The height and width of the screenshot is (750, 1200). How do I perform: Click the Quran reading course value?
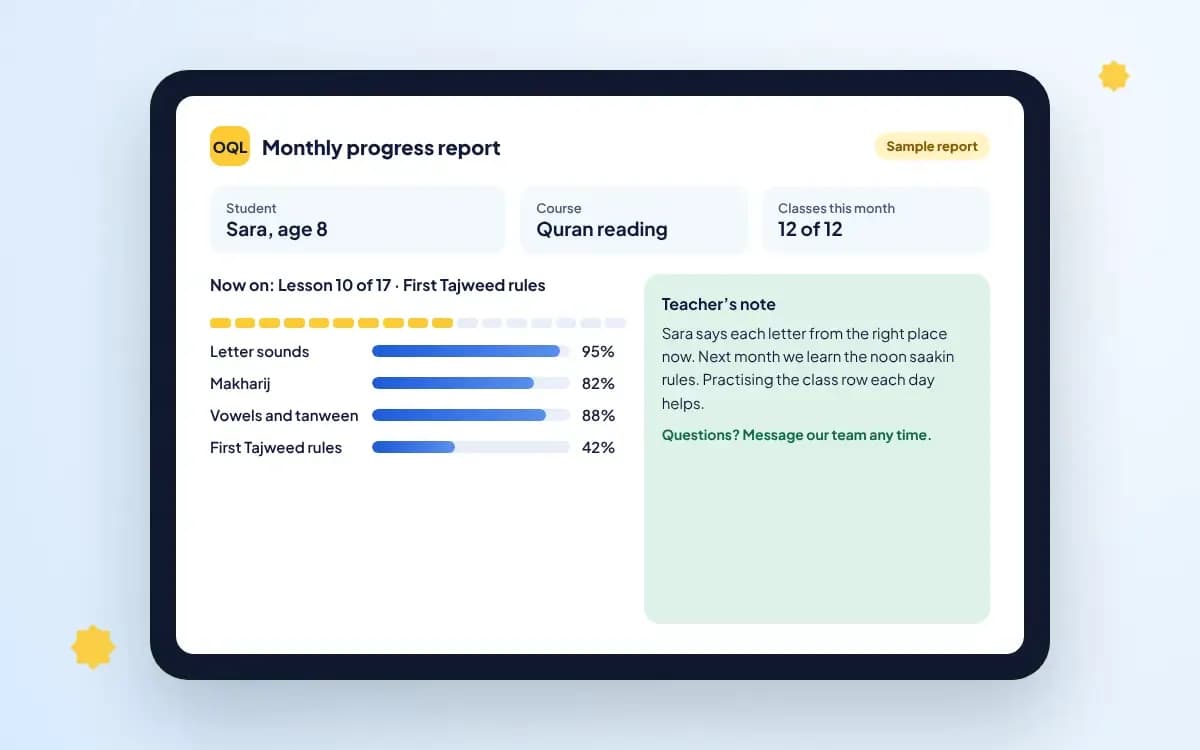click(x=602, y=230)
